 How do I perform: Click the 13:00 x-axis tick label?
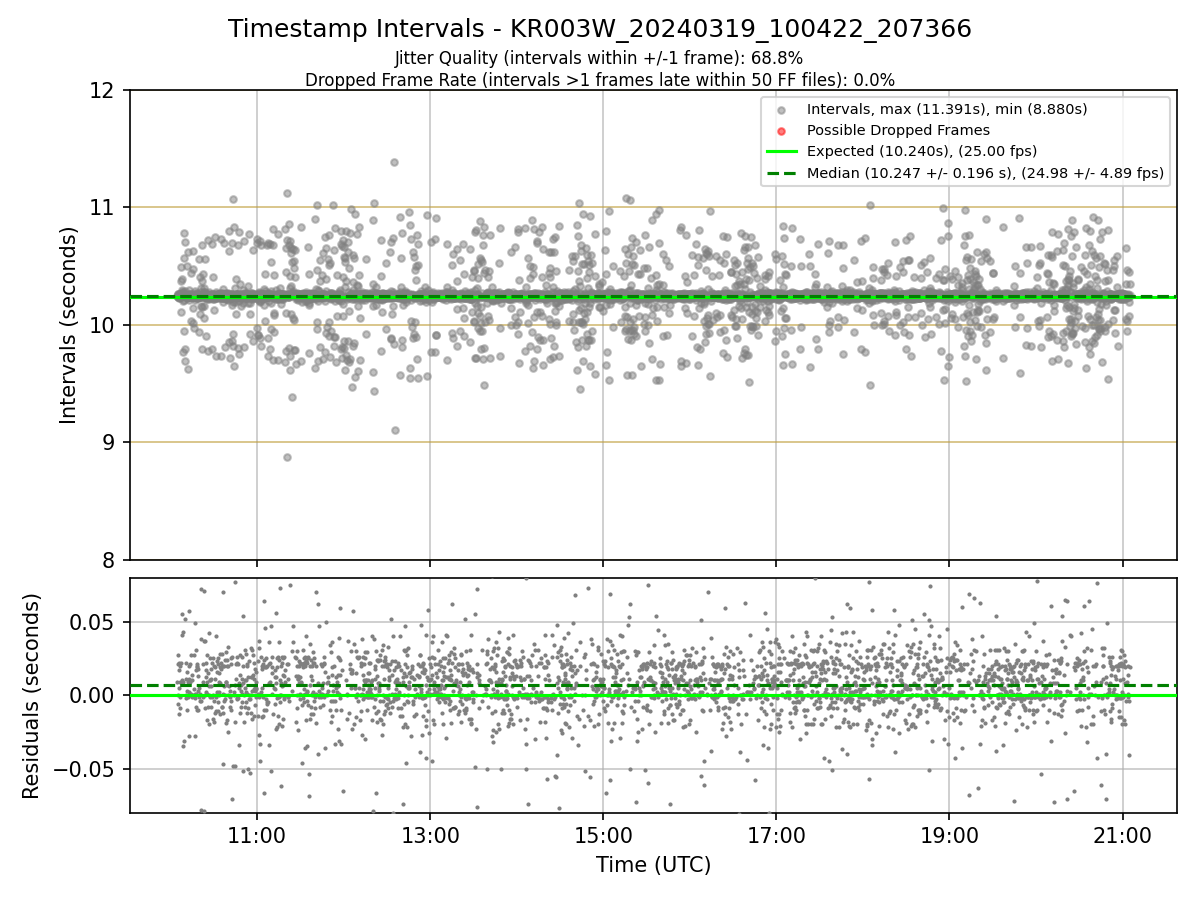coord(430,834)
